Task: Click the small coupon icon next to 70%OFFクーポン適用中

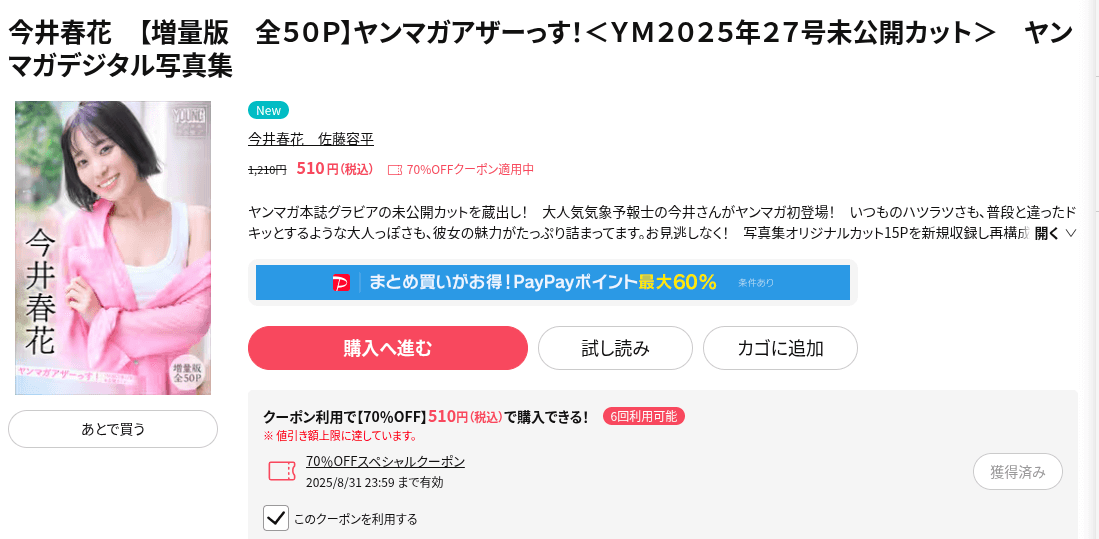Action: (x=395, y=170)
